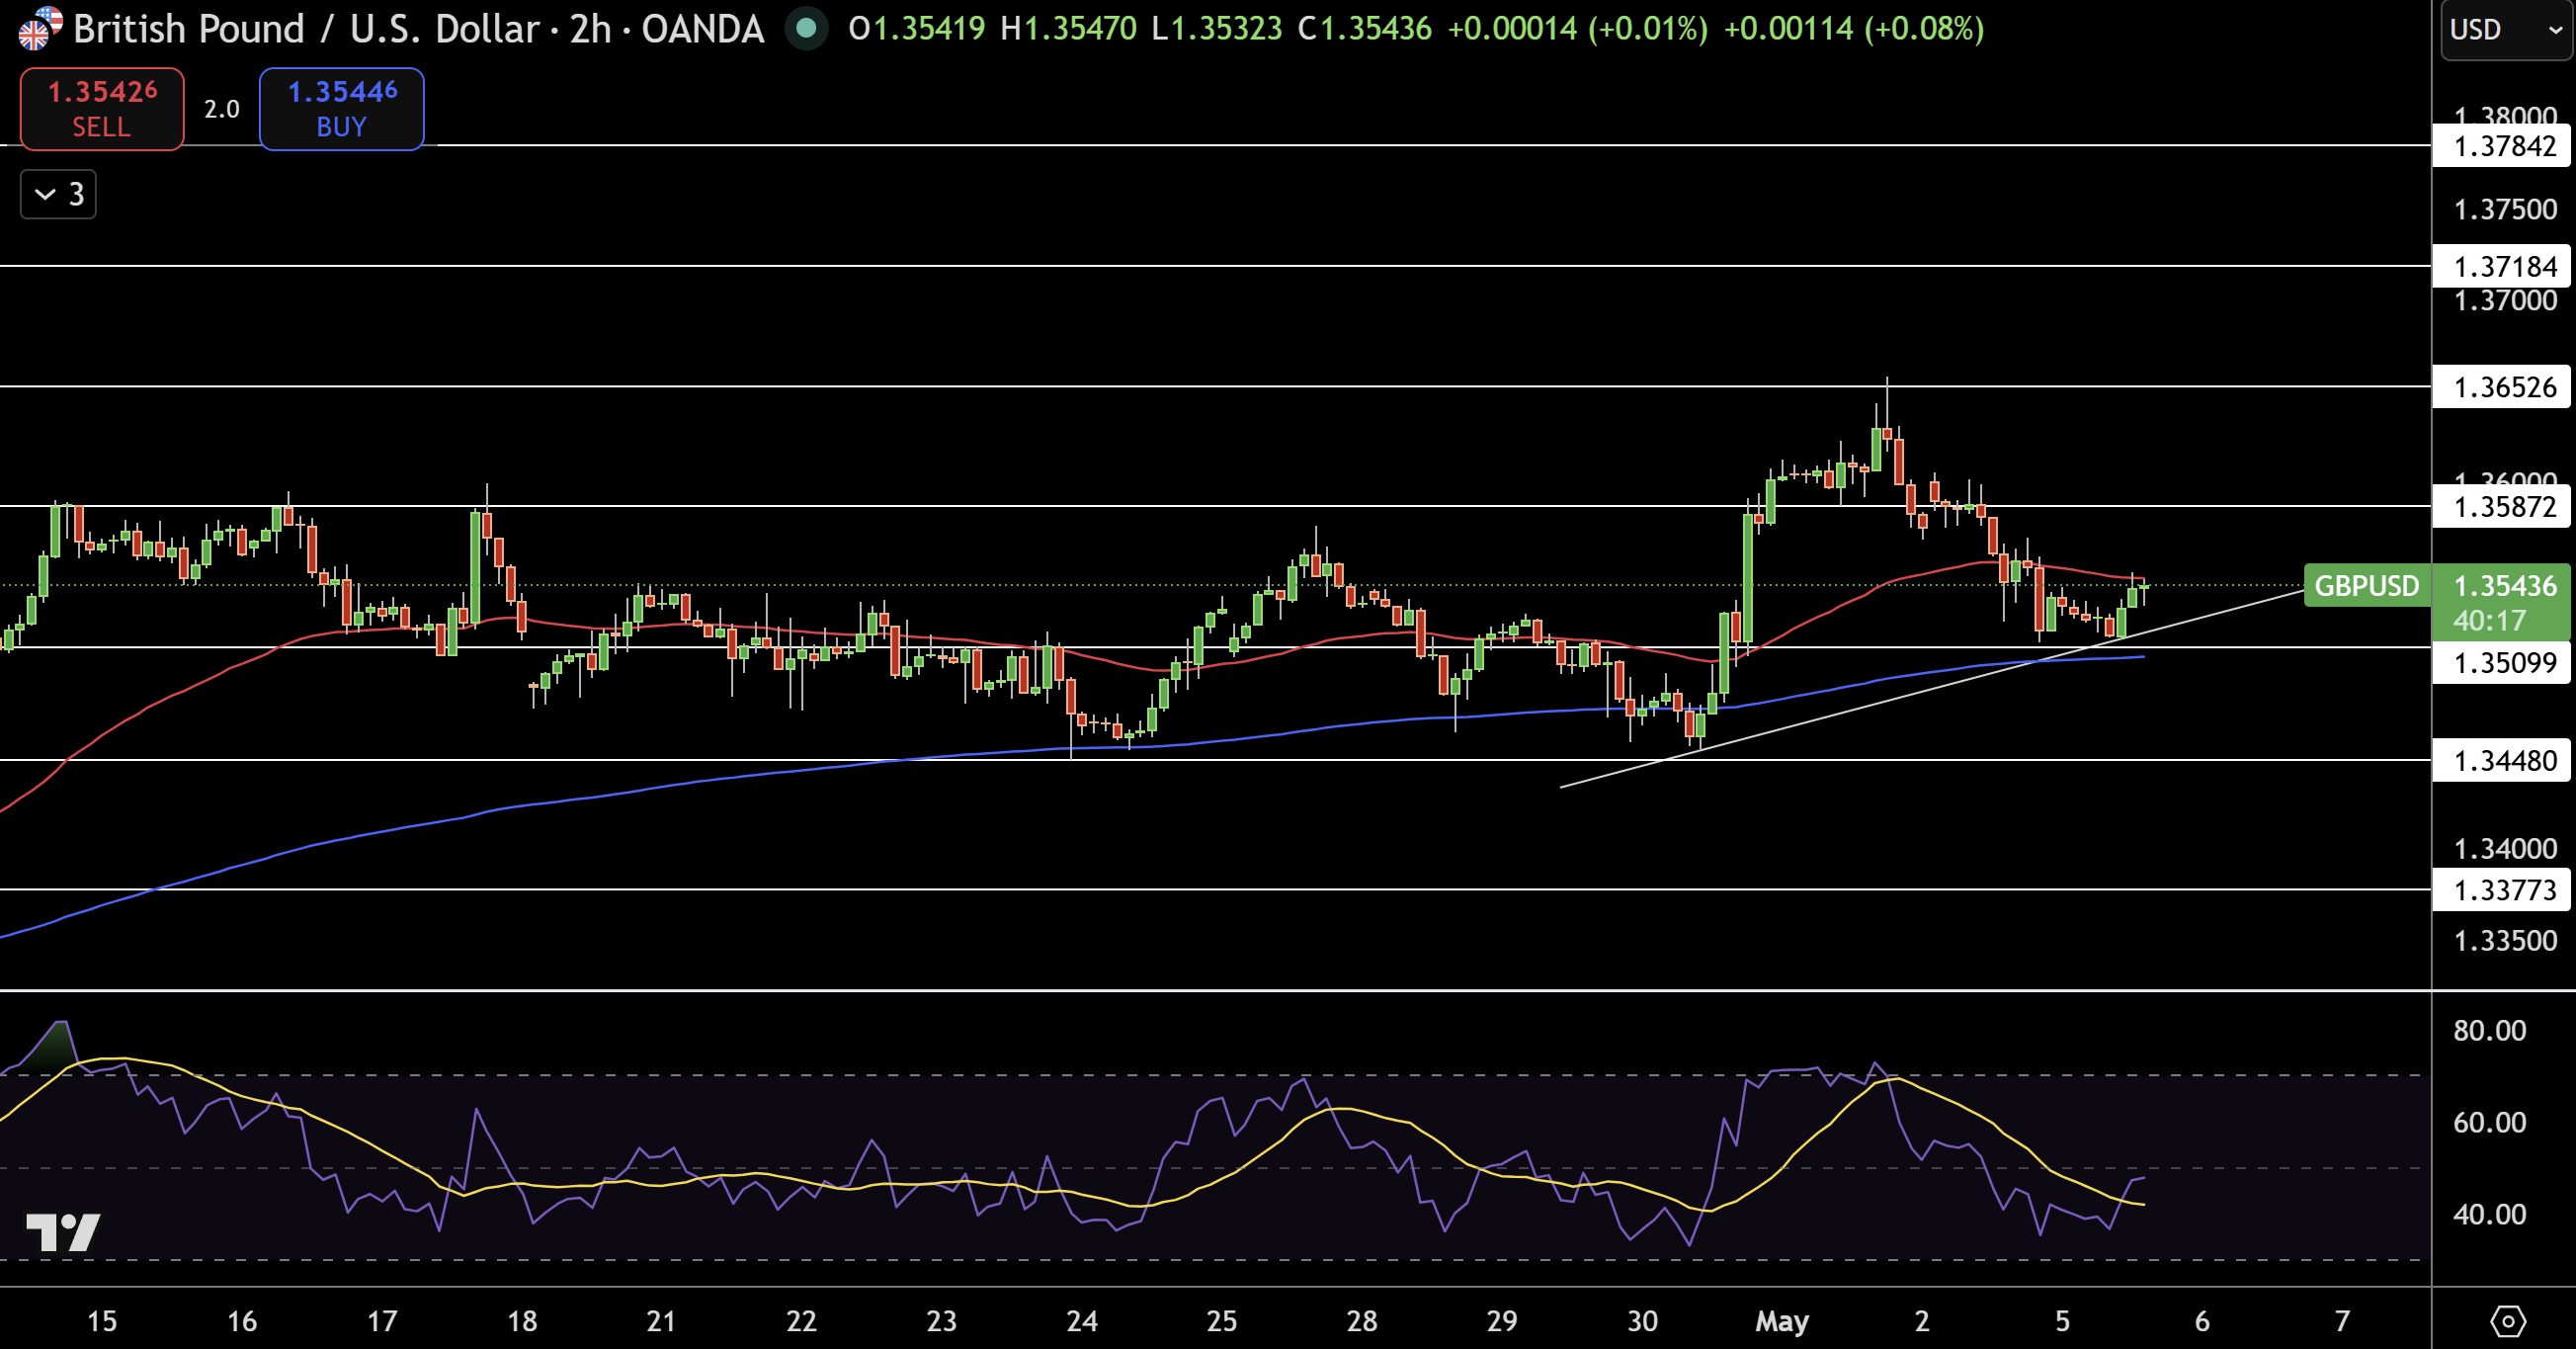The width and height of the screenshot is (2576, 1349).
Task: Click the date 30 on the time axis
Action: pos(1642,1322)
